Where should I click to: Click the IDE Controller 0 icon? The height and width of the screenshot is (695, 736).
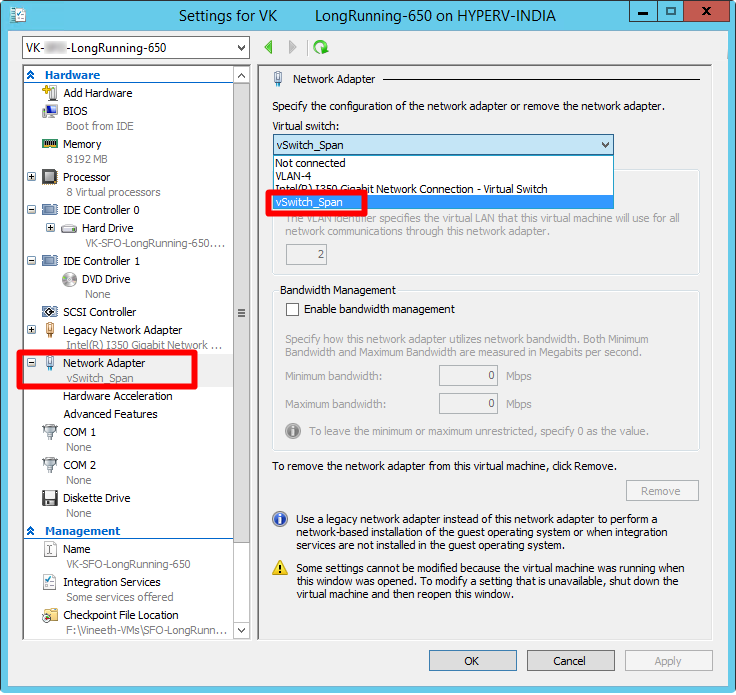[50, 210]
